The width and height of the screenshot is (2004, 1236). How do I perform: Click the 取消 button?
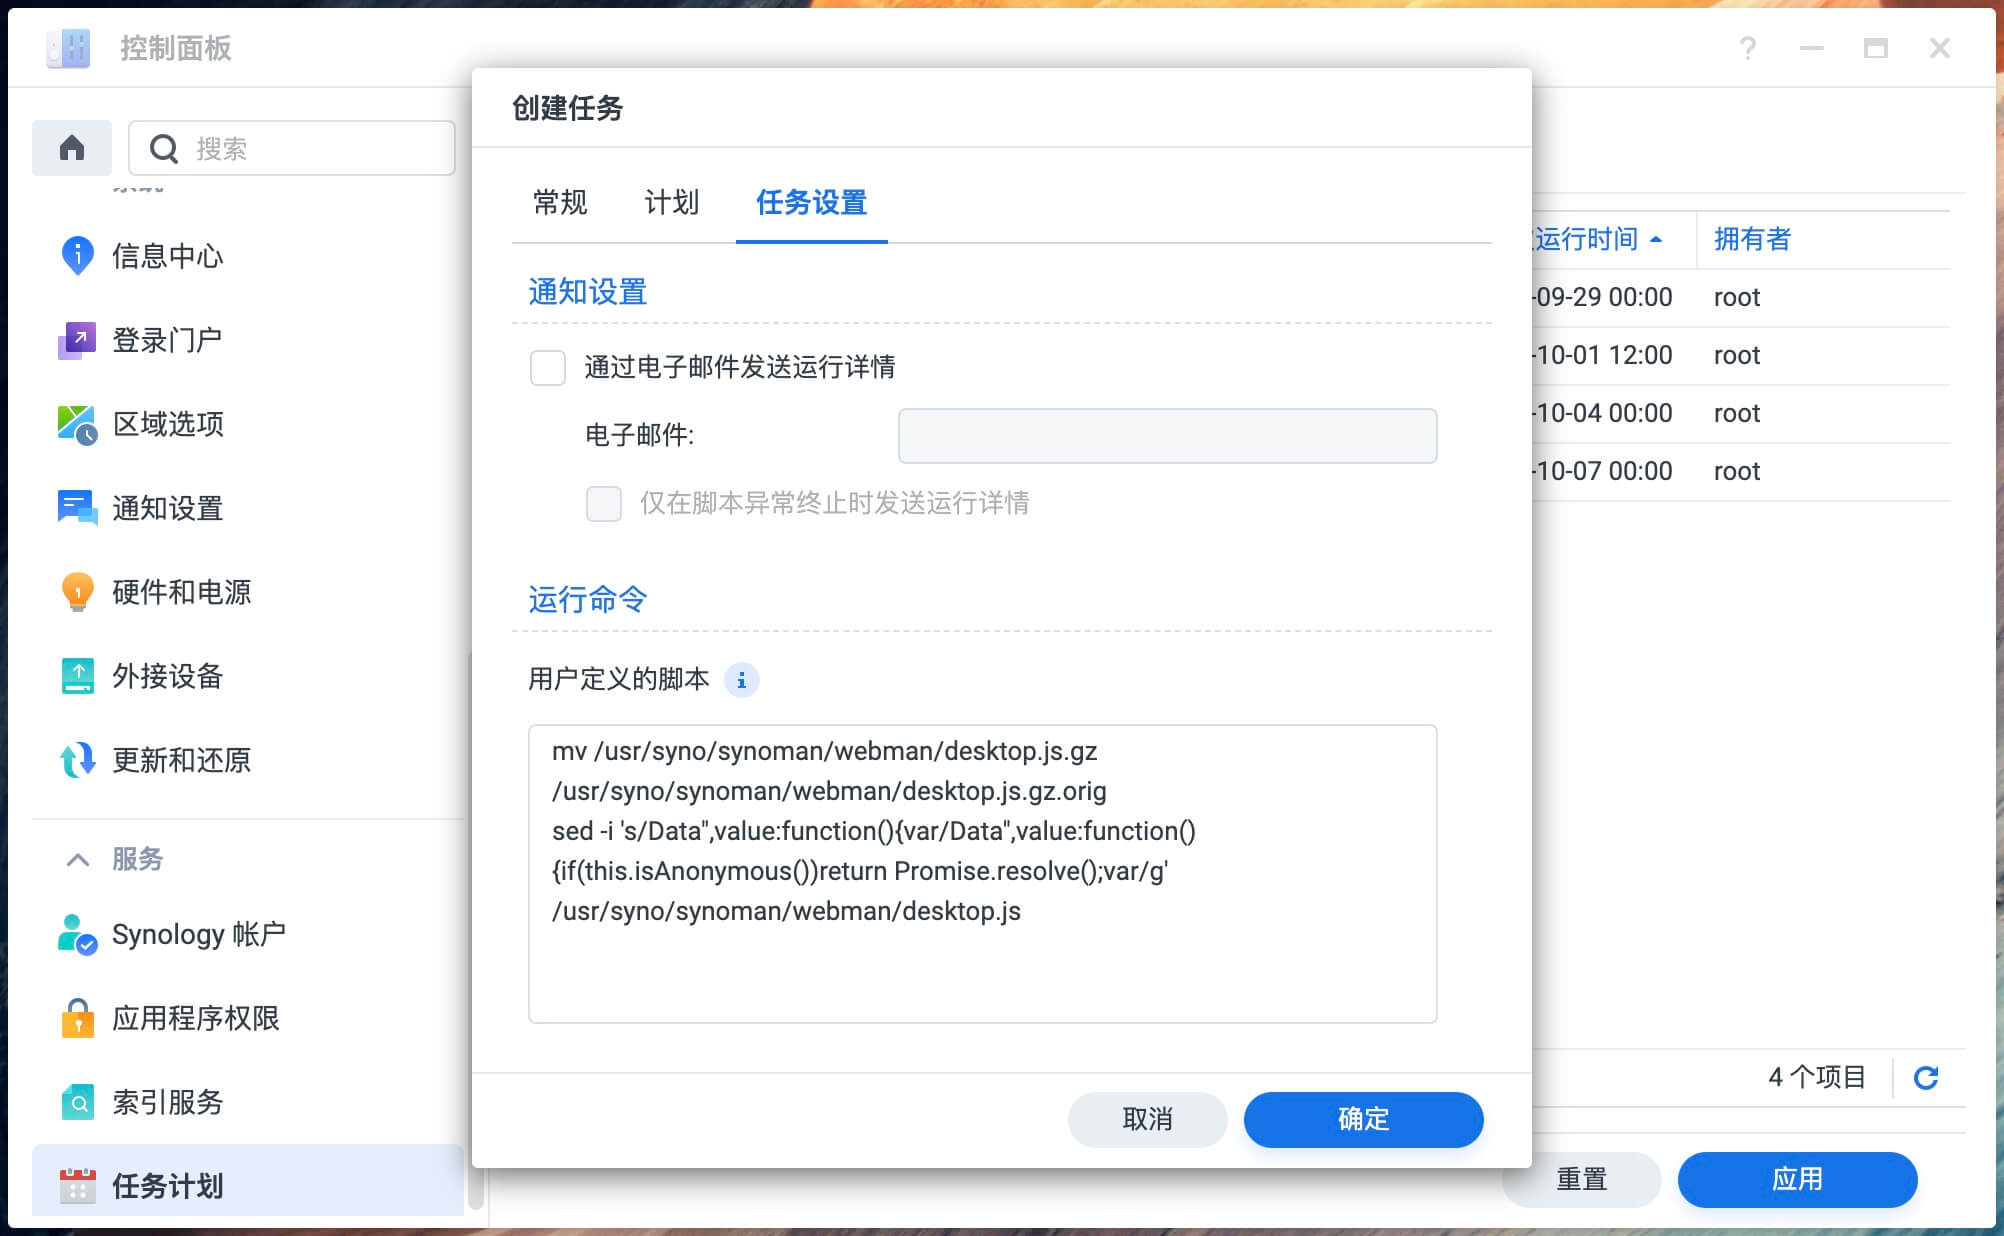point(1147,1119)
